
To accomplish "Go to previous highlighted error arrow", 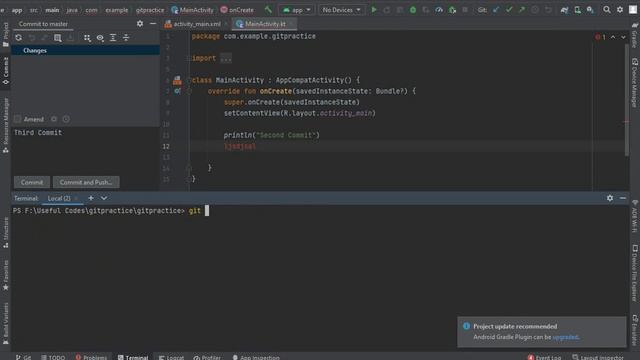I will 613,37.
